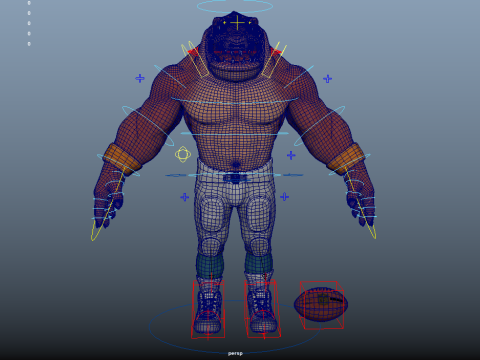The image size is (480, 360).
Task: Select the blue plus control beside the viewer-right shoulder
Action: [328, 79]
